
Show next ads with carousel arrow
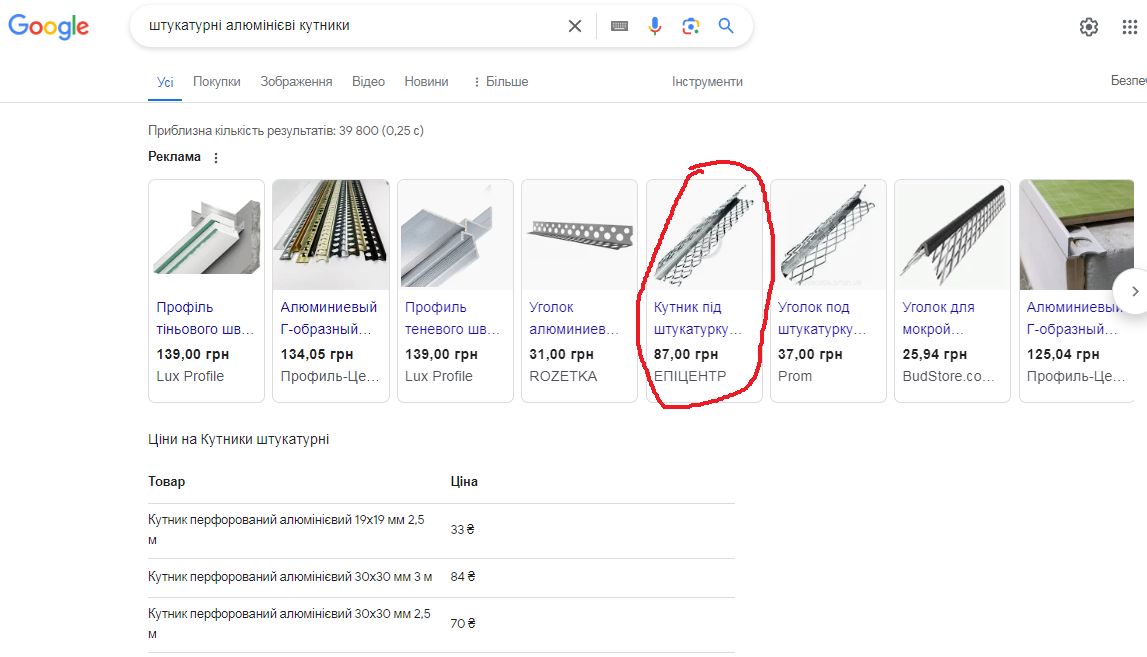coord(1134,291)
